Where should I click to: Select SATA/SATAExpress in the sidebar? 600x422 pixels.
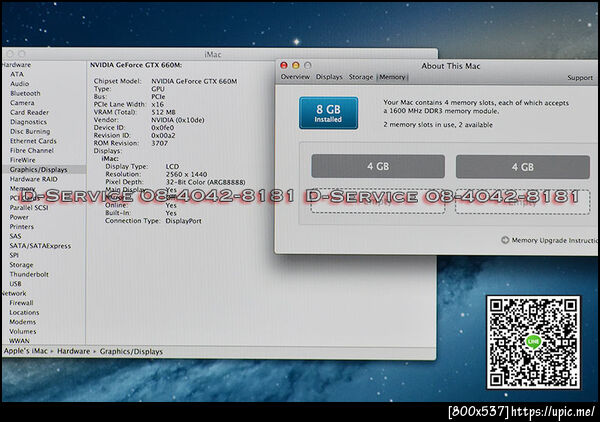pos(40,246)
